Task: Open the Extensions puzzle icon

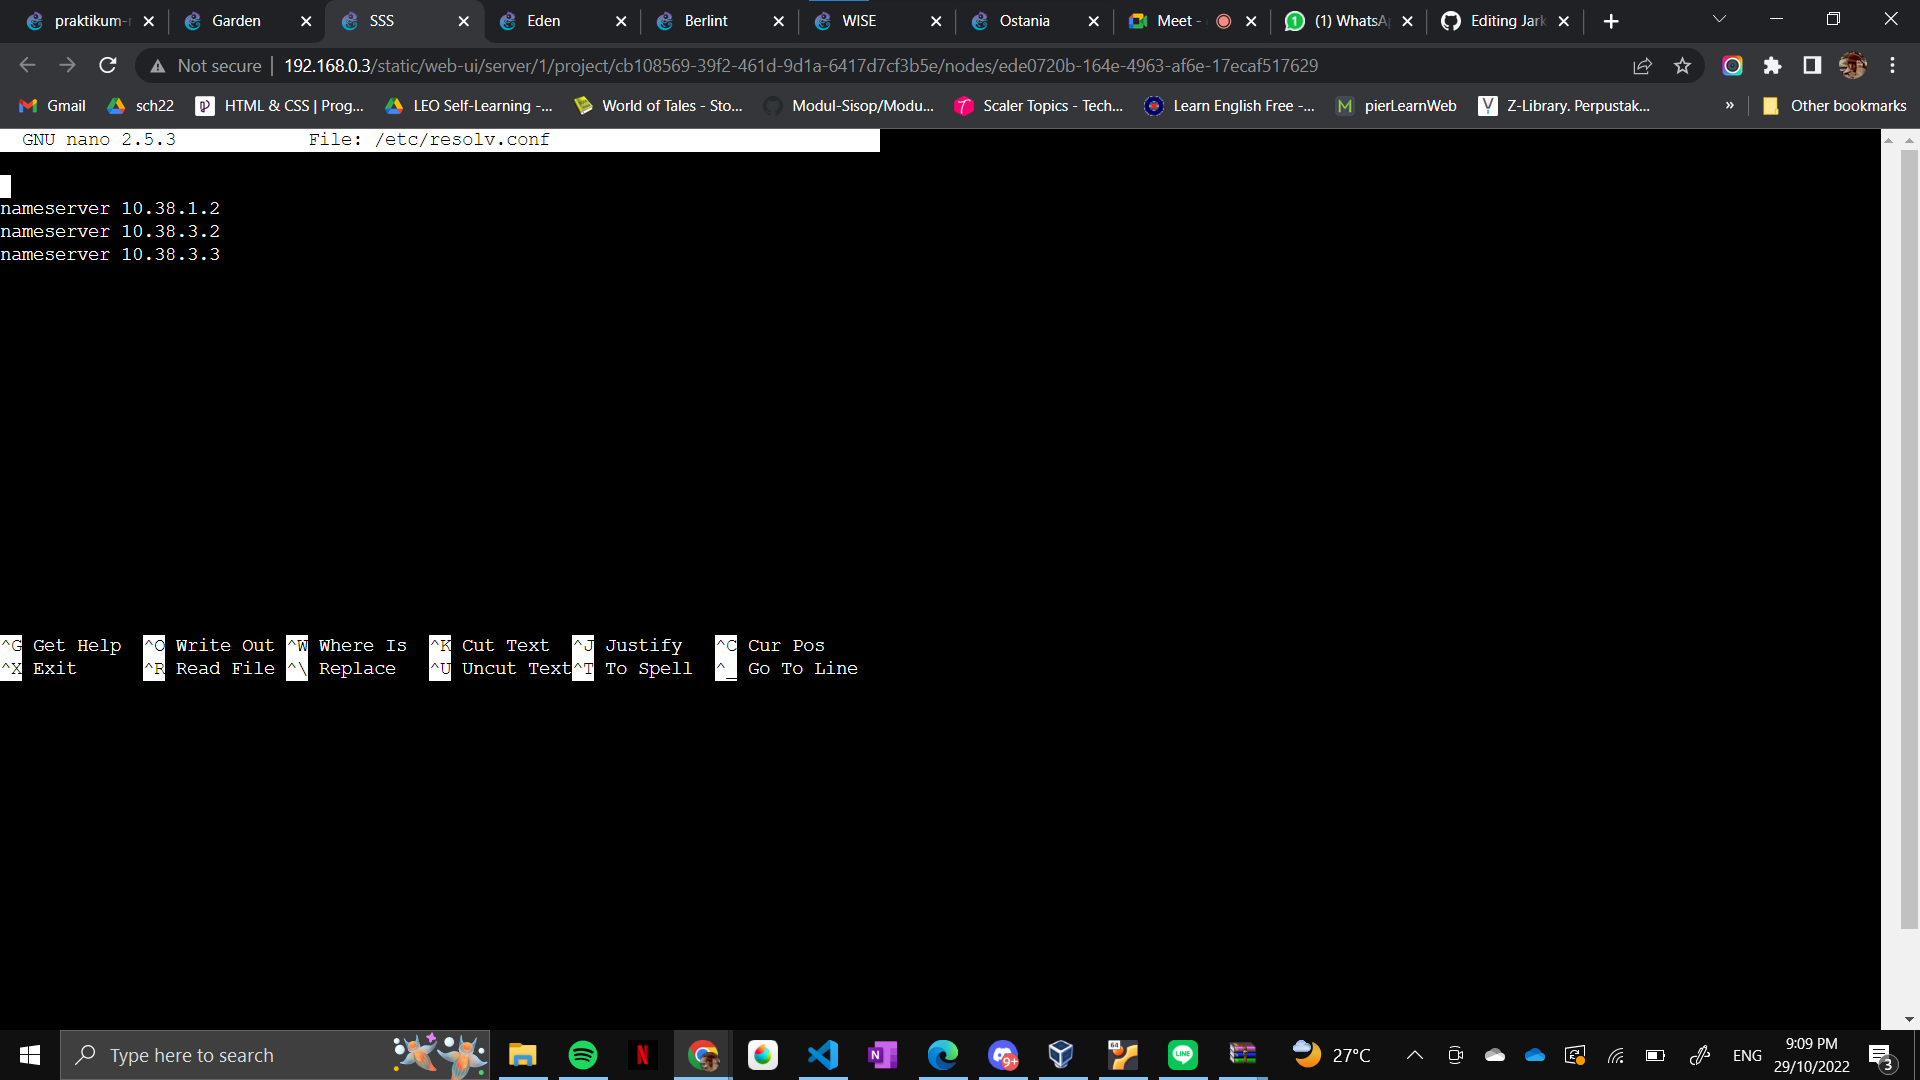Action: 1772,66
